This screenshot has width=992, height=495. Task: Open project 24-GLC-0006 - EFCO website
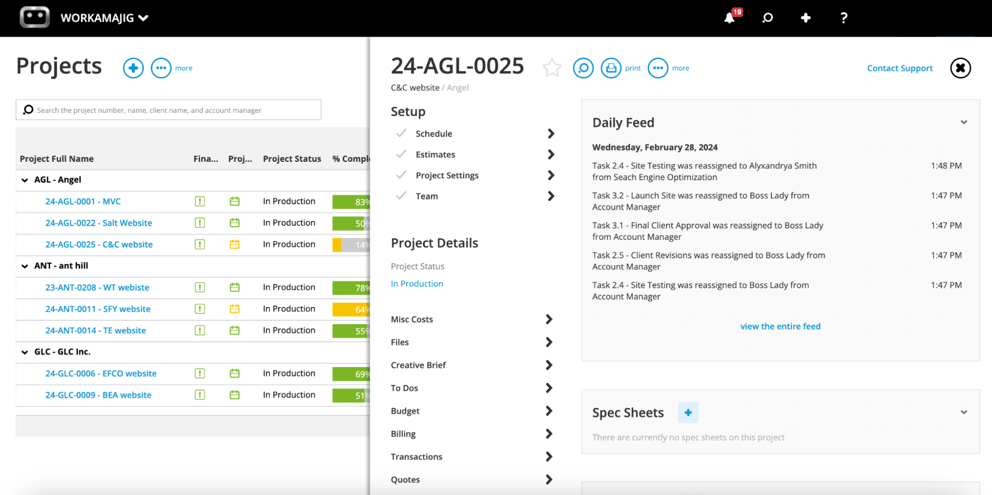(101, 373)
